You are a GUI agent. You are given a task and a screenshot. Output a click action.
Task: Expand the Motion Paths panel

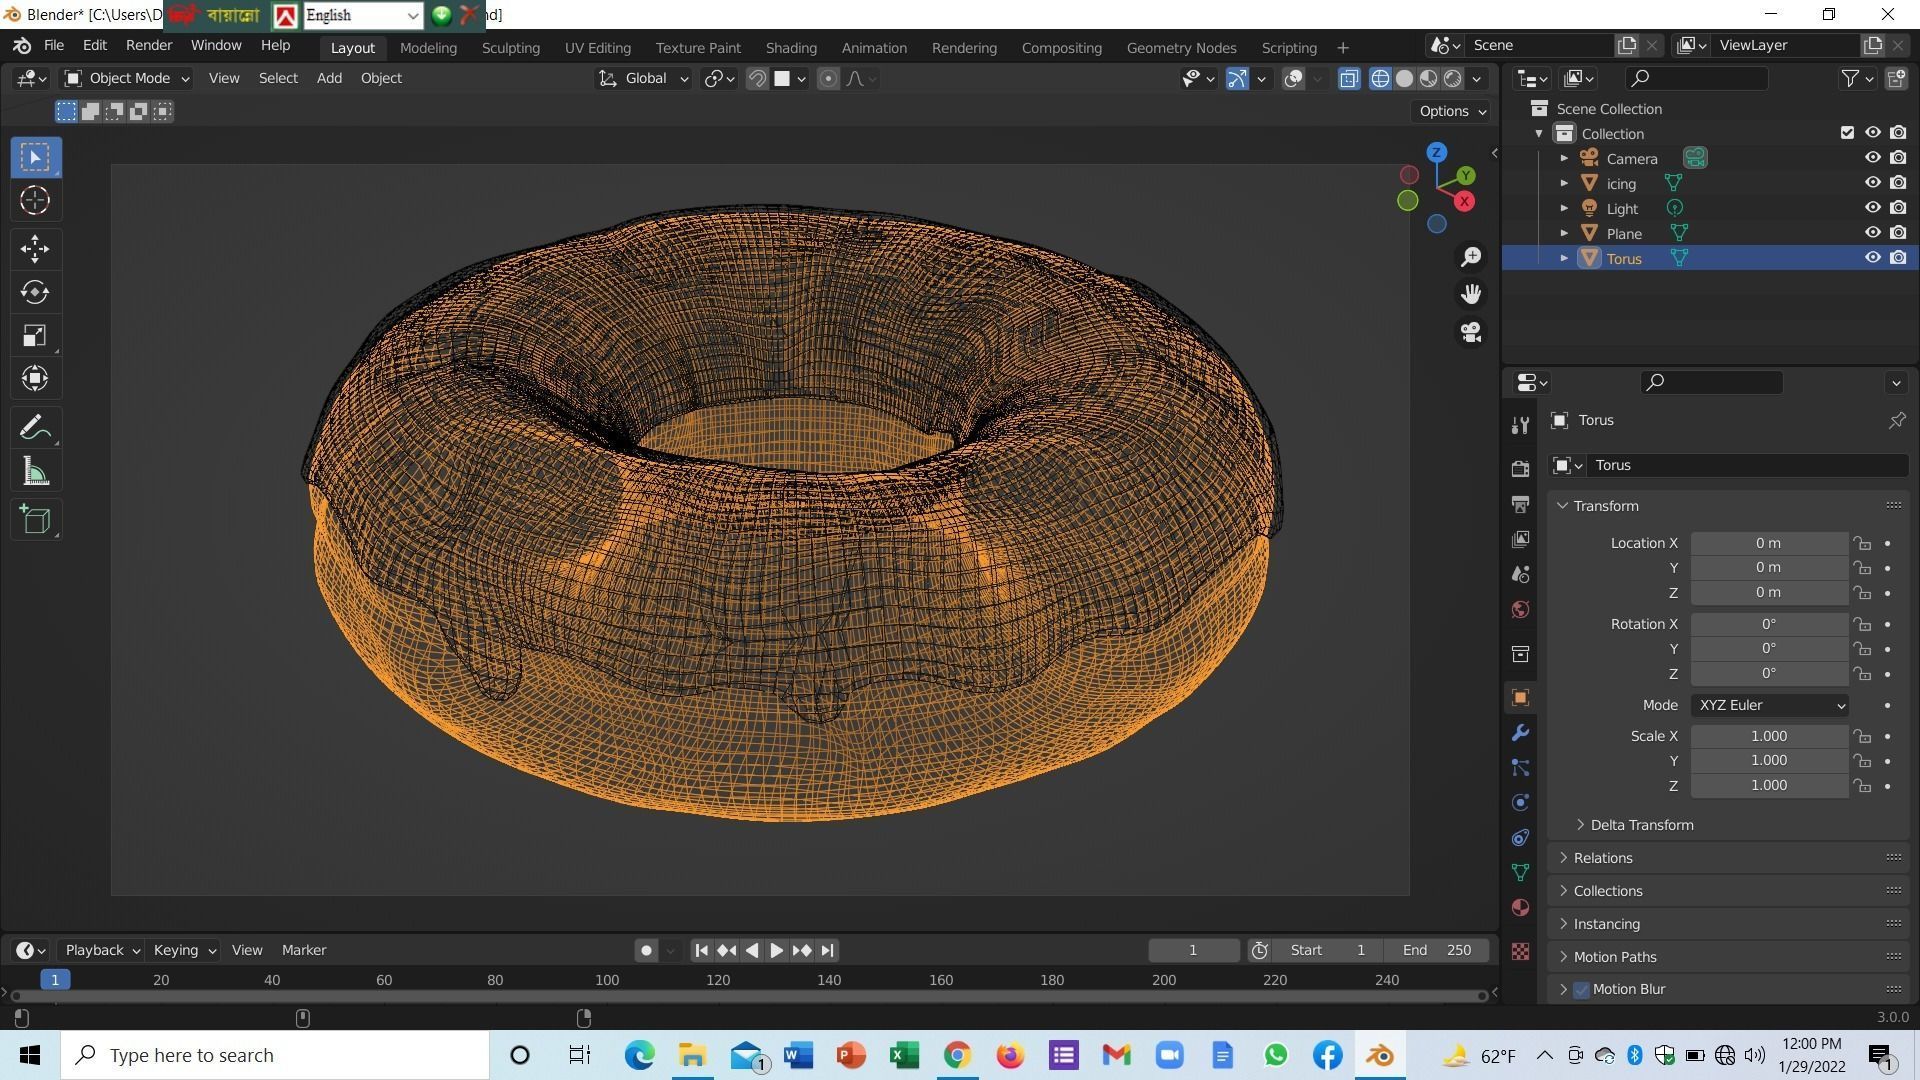pyautogui.click(x=1614, y=957)
